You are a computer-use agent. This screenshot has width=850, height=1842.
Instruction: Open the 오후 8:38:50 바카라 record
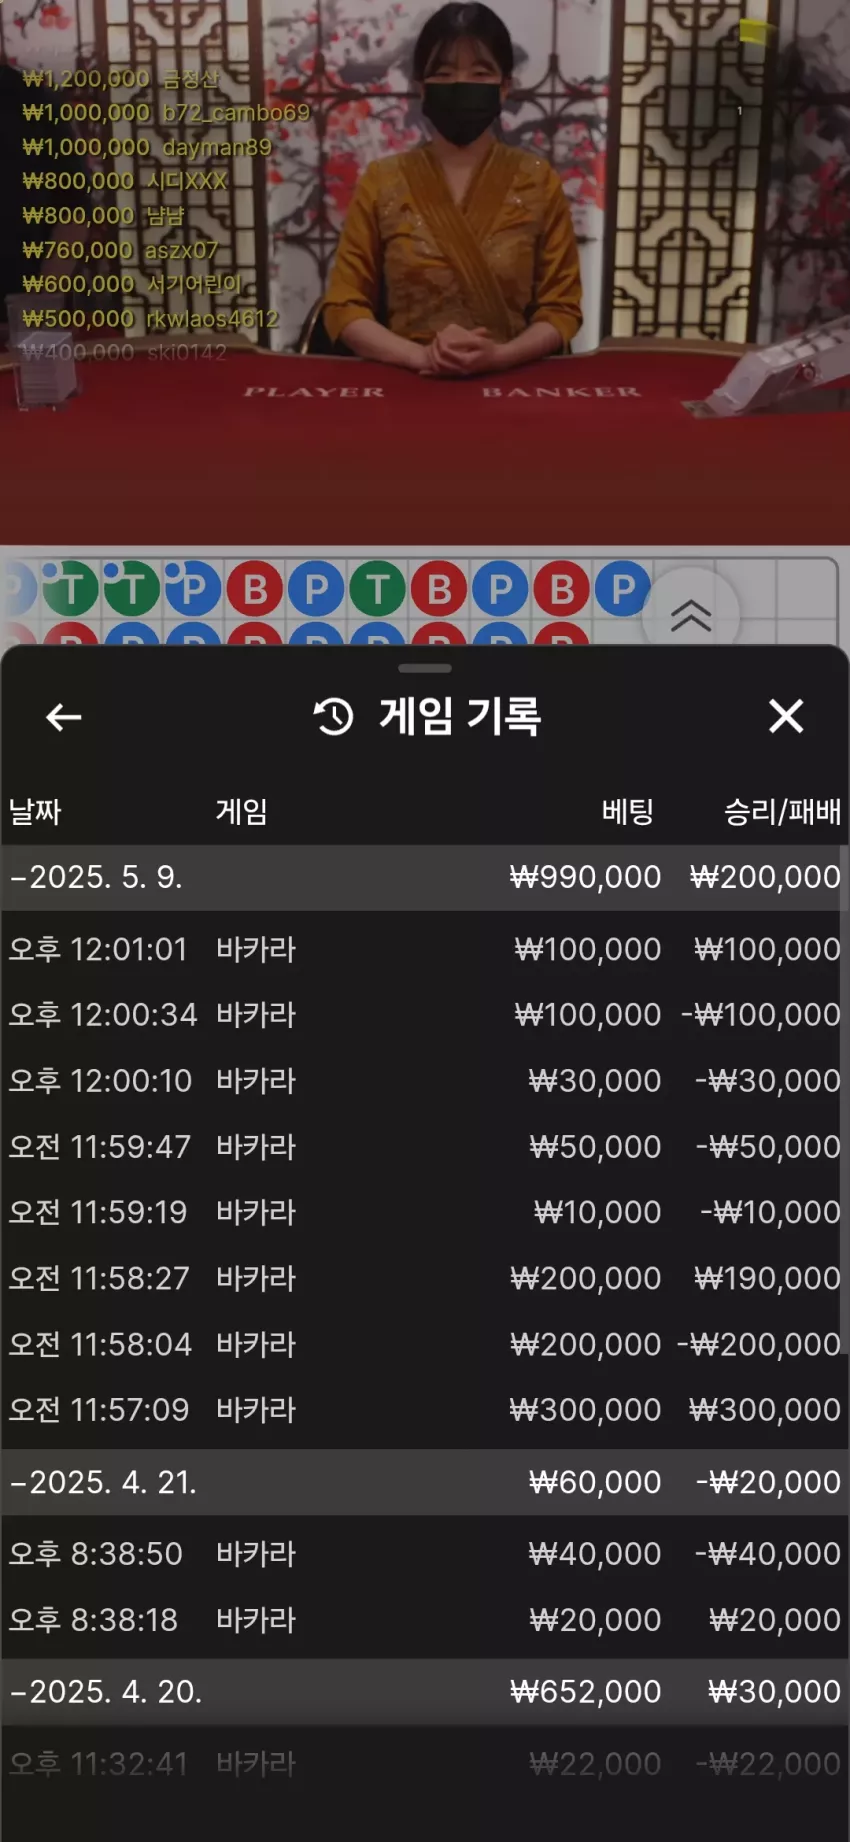click(x=425, y=1553)
